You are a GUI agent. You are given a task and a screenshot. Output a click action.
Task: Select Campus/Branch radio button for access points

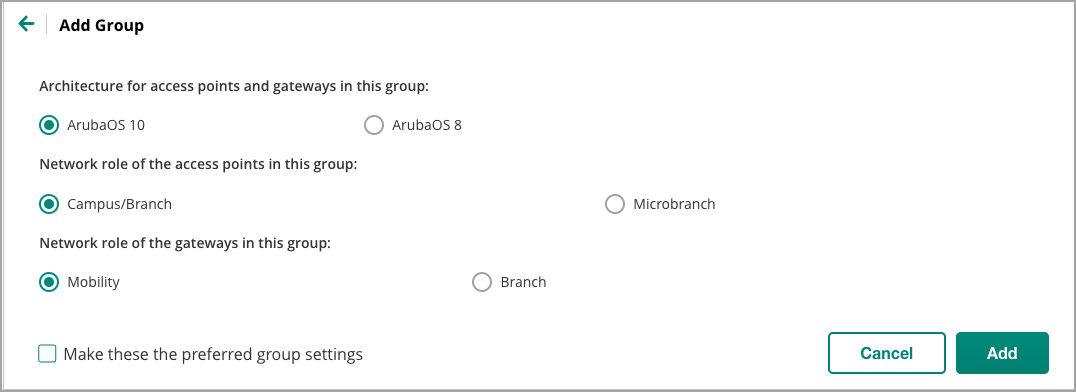click(49, 204)
